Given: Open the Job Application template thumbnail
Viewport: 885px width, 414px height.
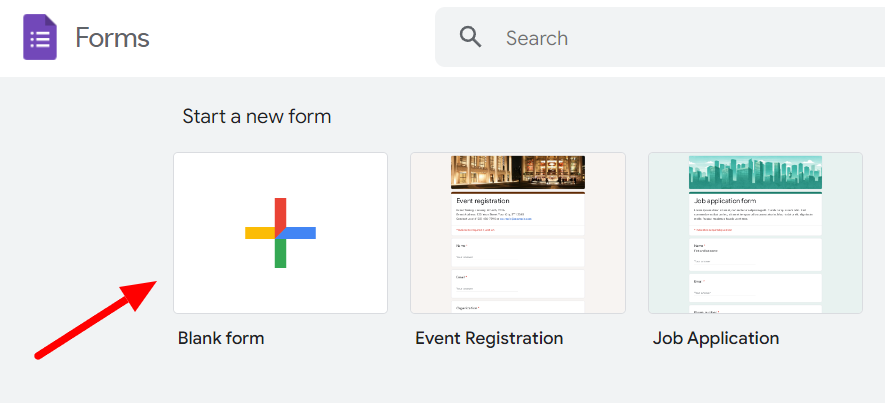Looking at the screenshot, I should [755, 233].
